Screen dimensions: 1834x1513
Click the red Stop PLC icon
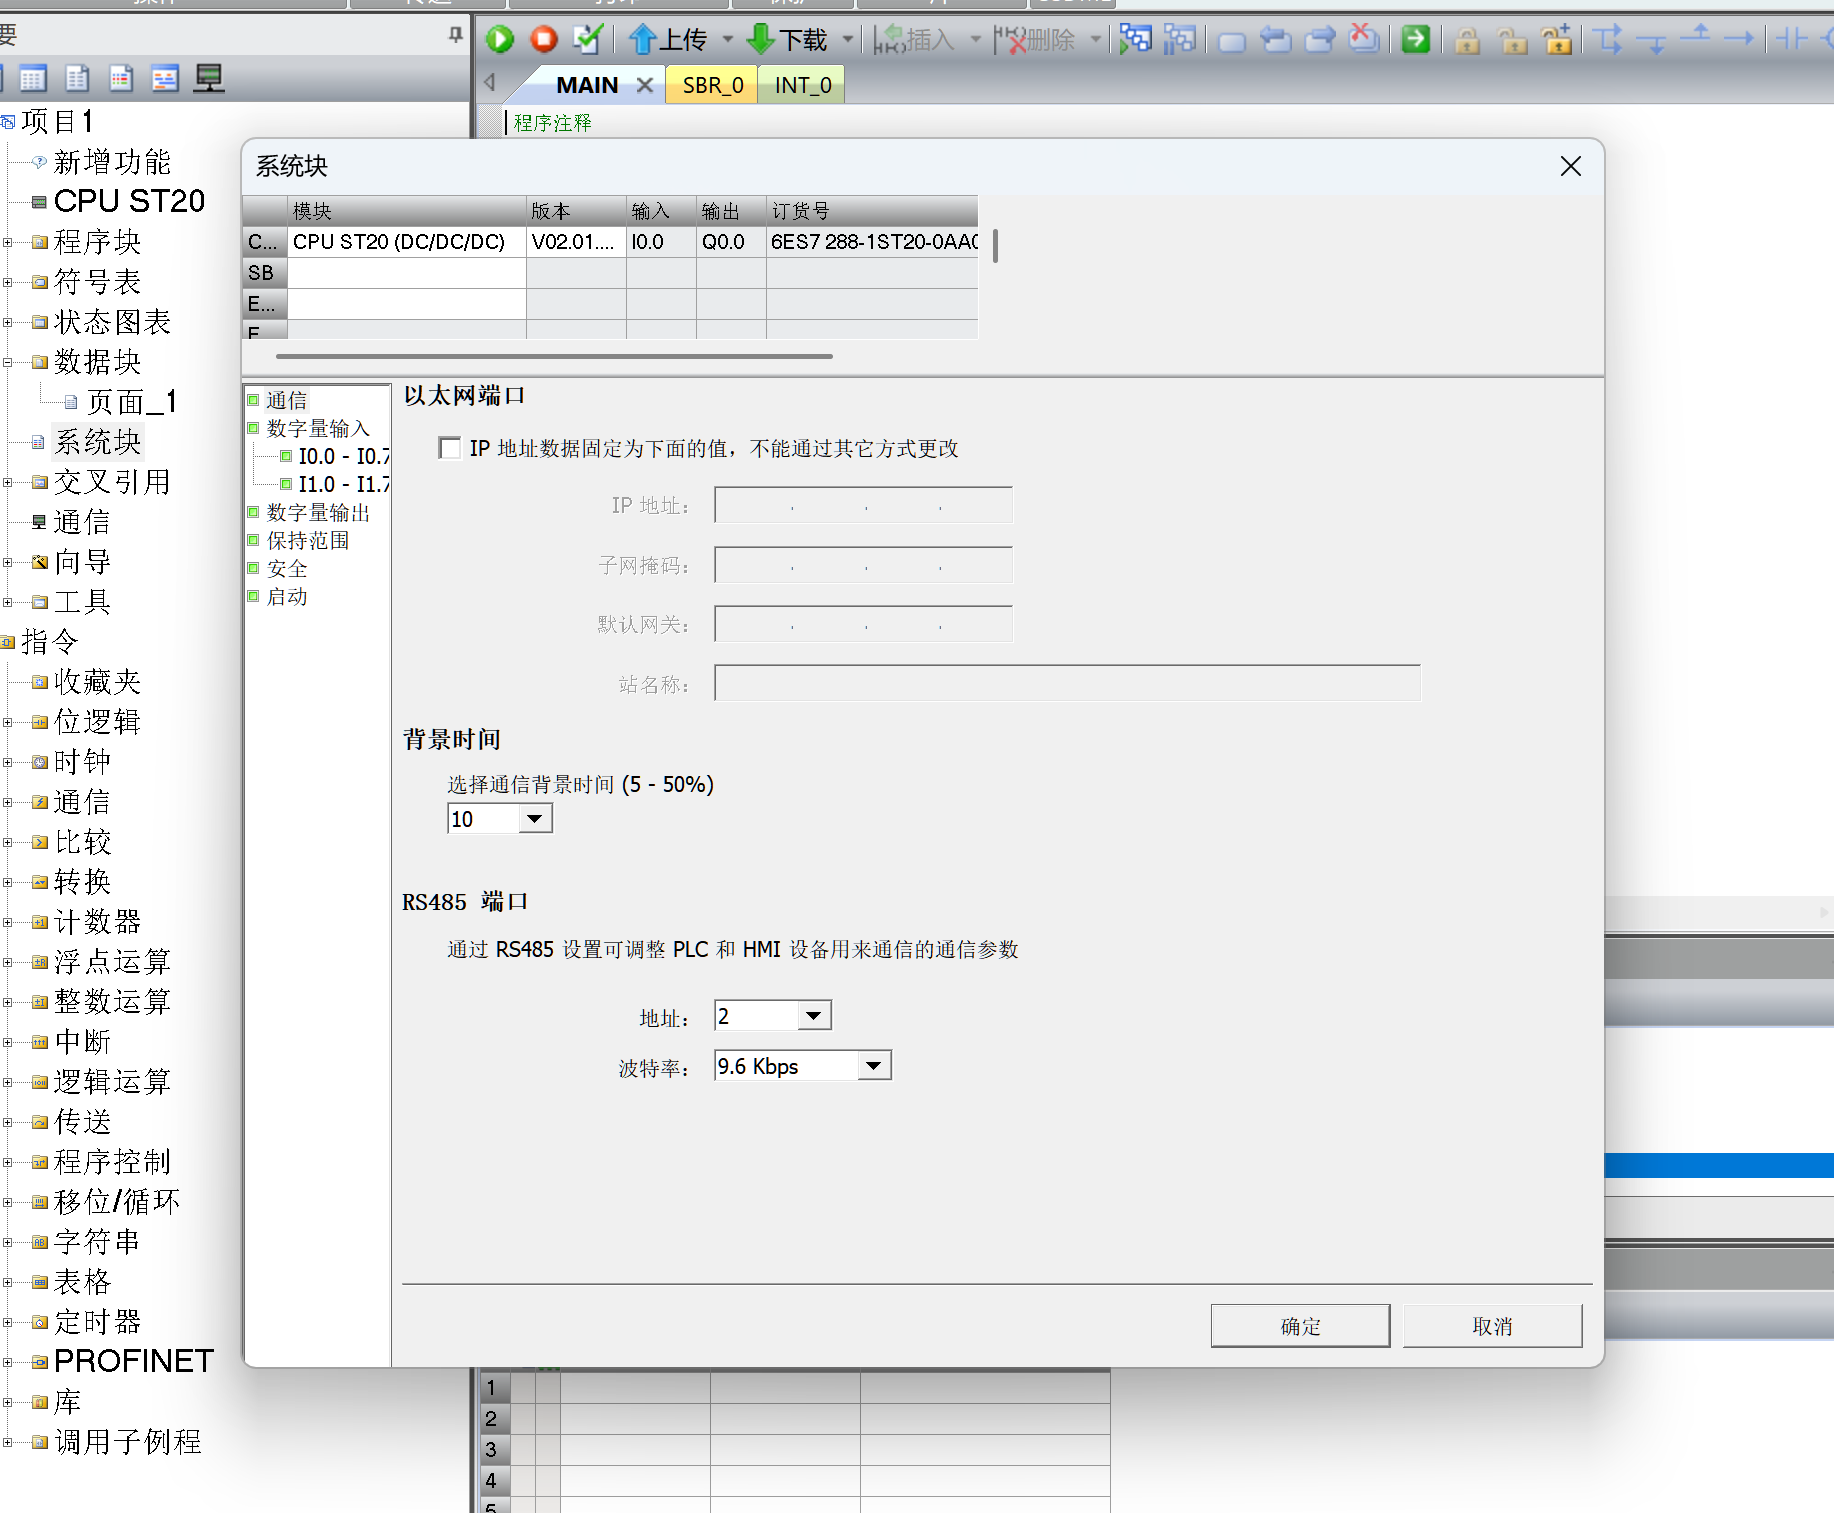[x=544, y=40]
